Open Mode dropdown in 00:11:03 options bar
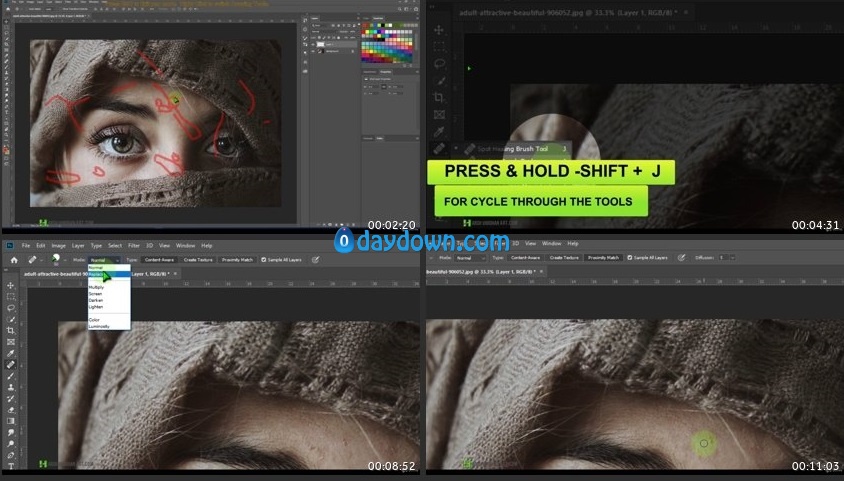The height and width of the screenshot is (481, 844). pyautogui.click(x=470, y=258)
